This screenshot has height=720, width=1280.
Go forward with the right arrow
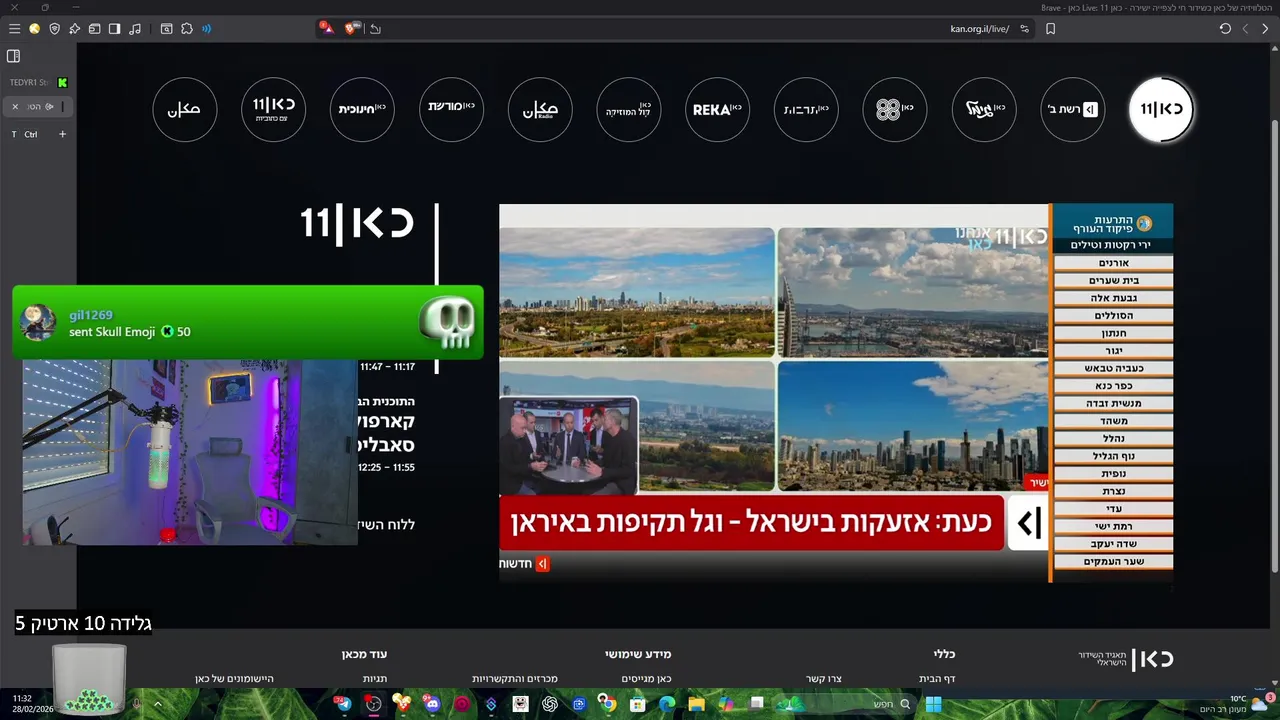tap(1265, 29)
